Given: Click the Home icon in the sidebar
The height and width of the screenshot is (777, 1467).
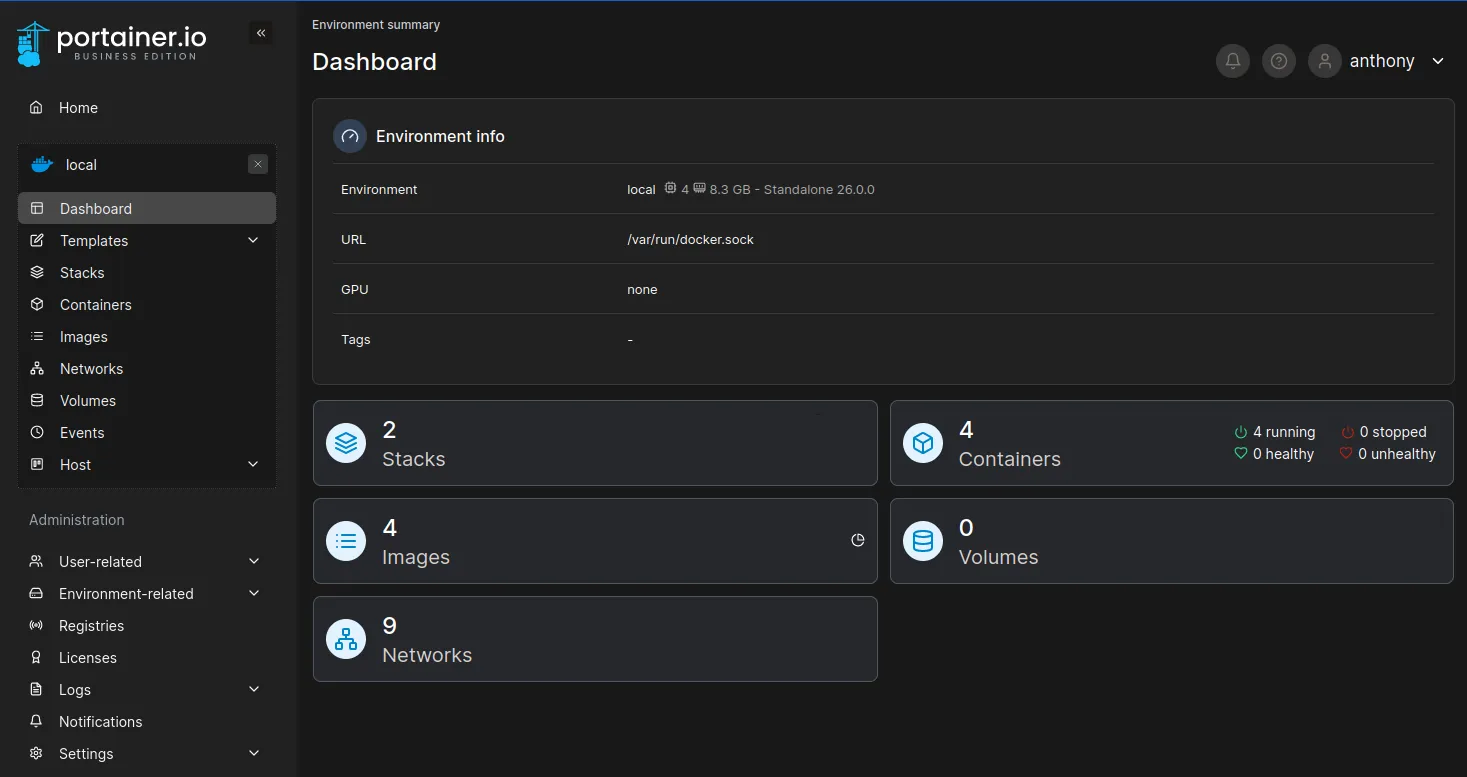Looking at the screenshot, I should (36, 107).
